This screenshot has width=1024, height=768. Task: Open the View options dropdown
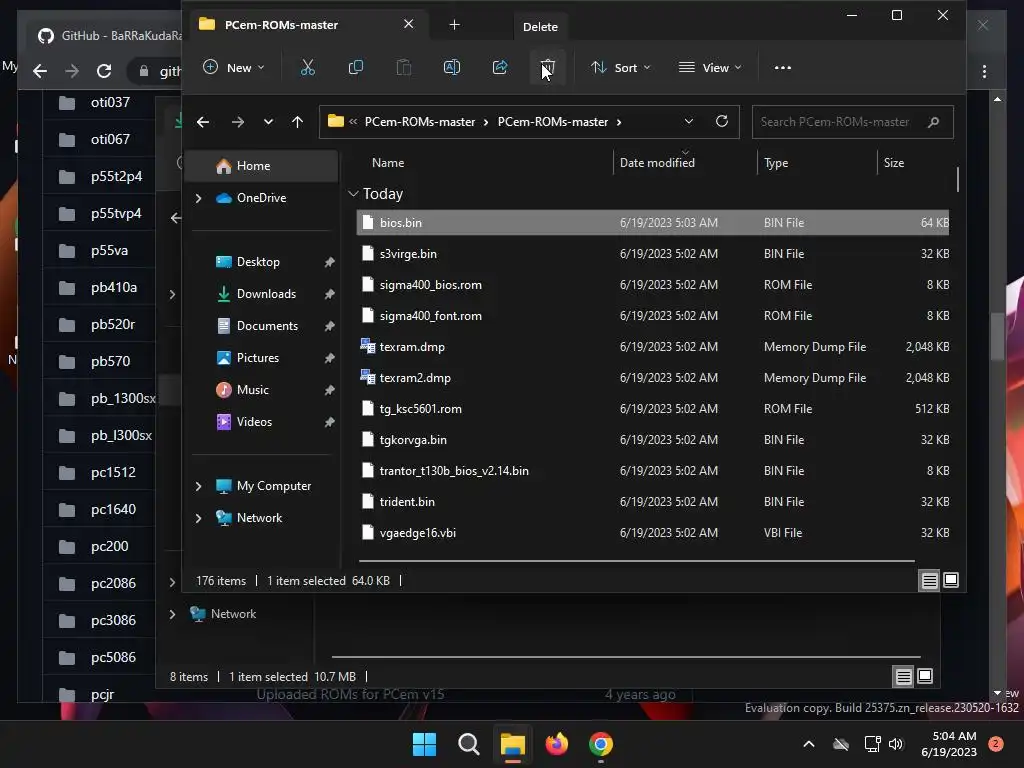click(x=710, y=67)
